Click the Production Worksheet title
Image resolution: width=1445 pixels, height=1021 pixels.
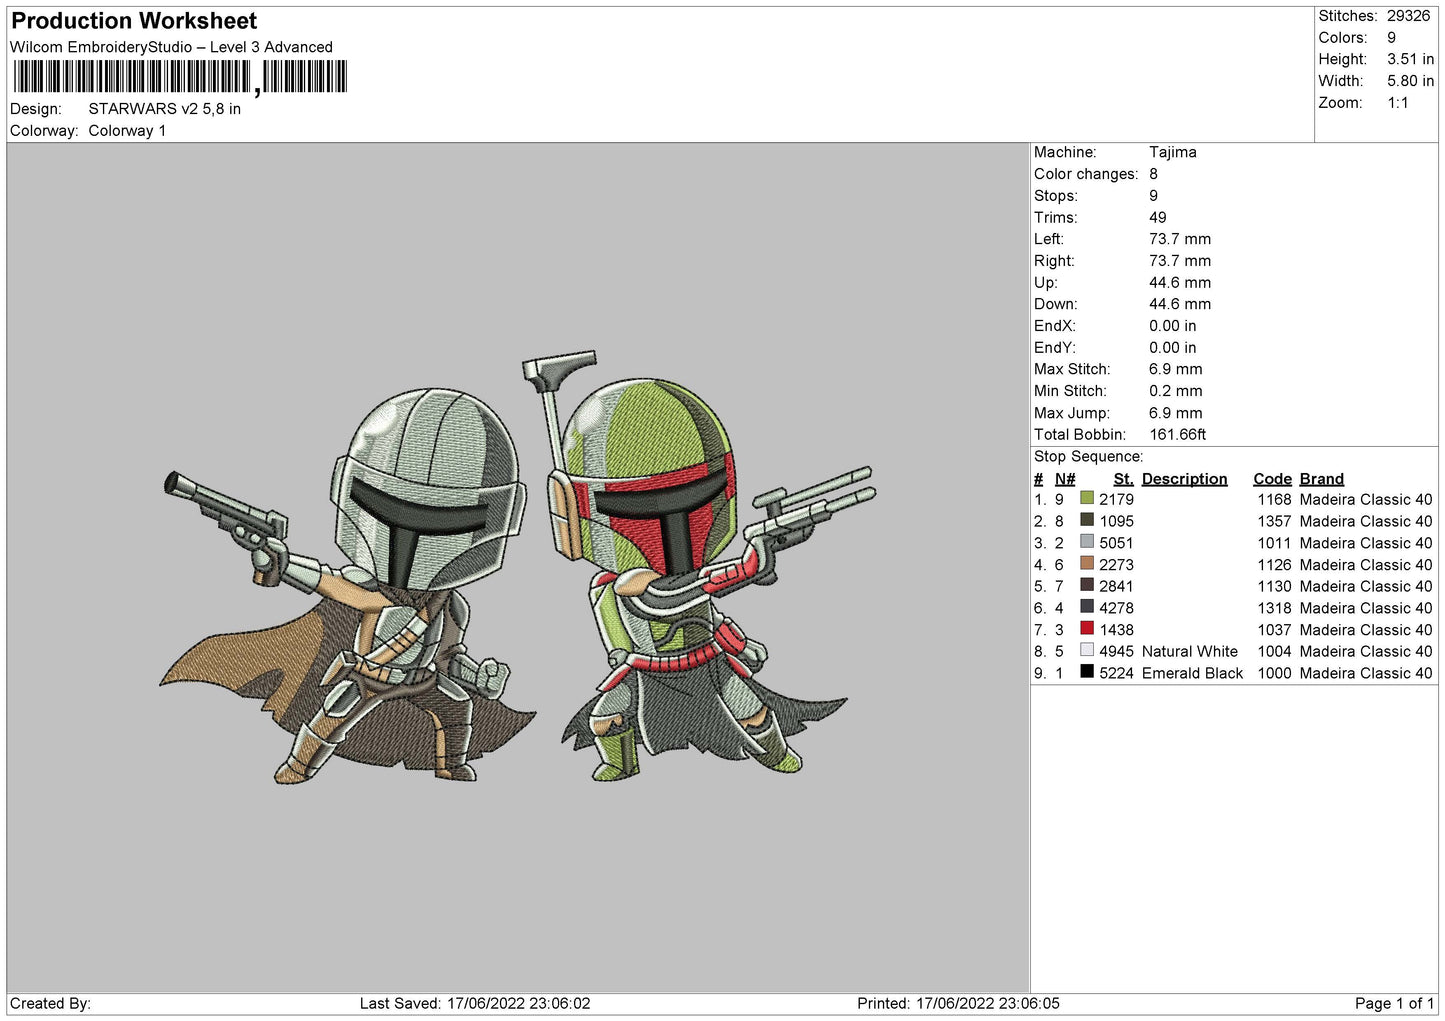coord(134,21)
